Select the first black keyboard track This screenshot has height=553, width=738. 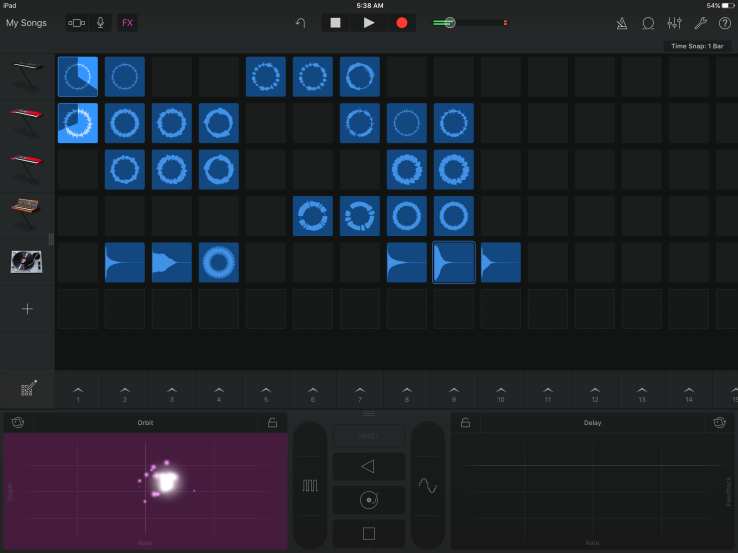(x=27, y=76)
